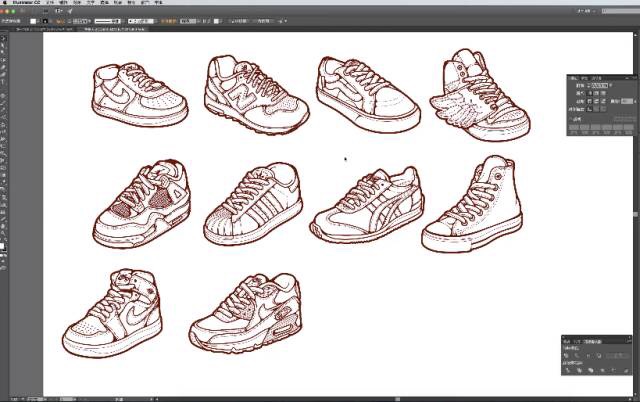Click the vertical scrollbar on the canvas right edge
The image size is (640, 402).
(x=636, y=214)
